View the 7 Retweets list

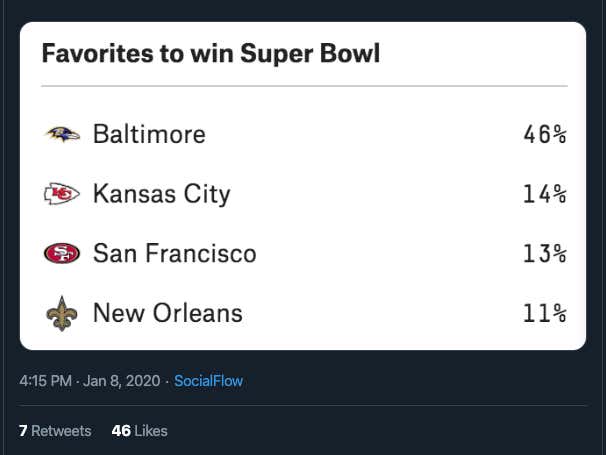click(55, 431)
